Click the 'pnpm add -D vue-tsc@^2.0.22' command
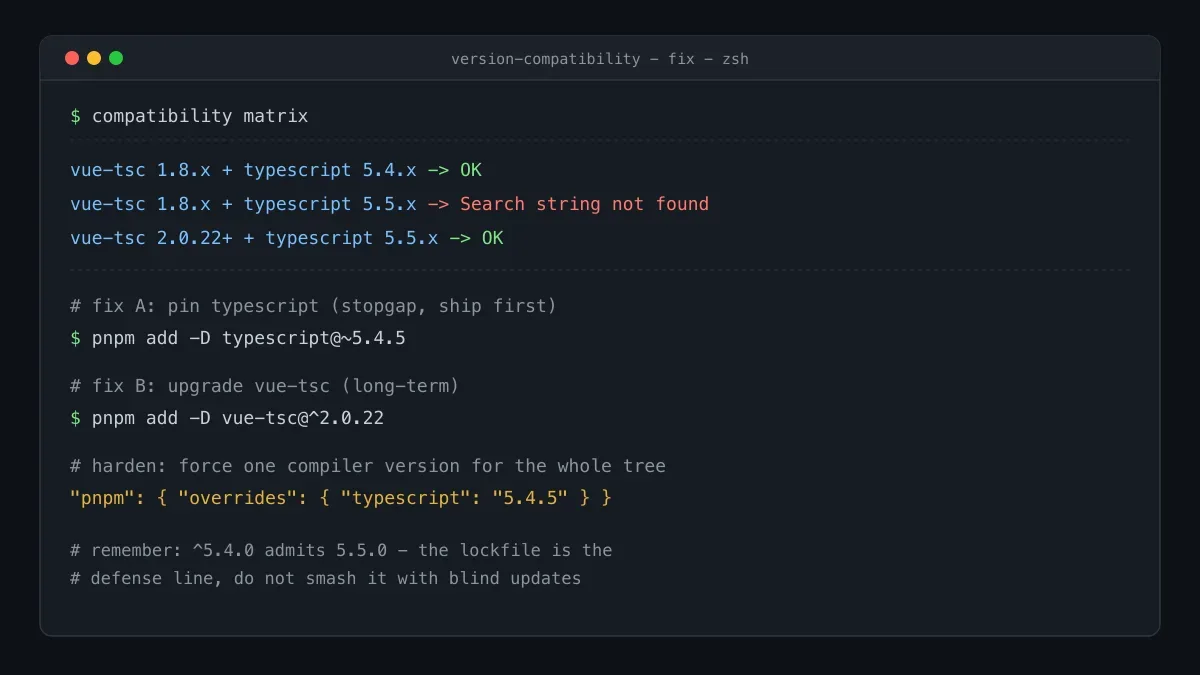 point(238,418)
